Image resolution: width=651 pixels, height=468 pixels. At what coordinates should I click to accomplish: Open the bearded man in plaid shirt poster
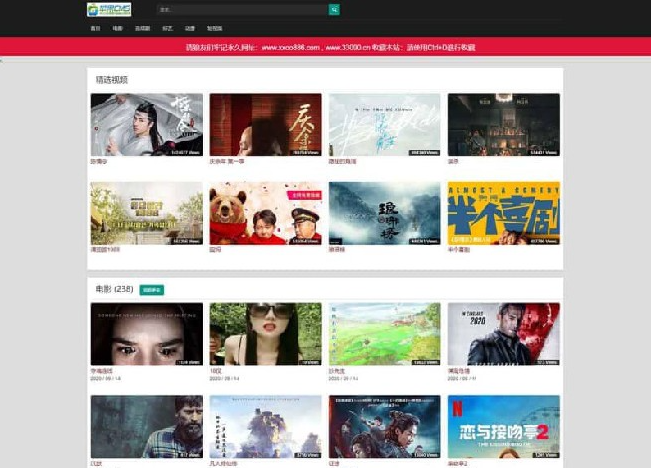pos(147,426)
